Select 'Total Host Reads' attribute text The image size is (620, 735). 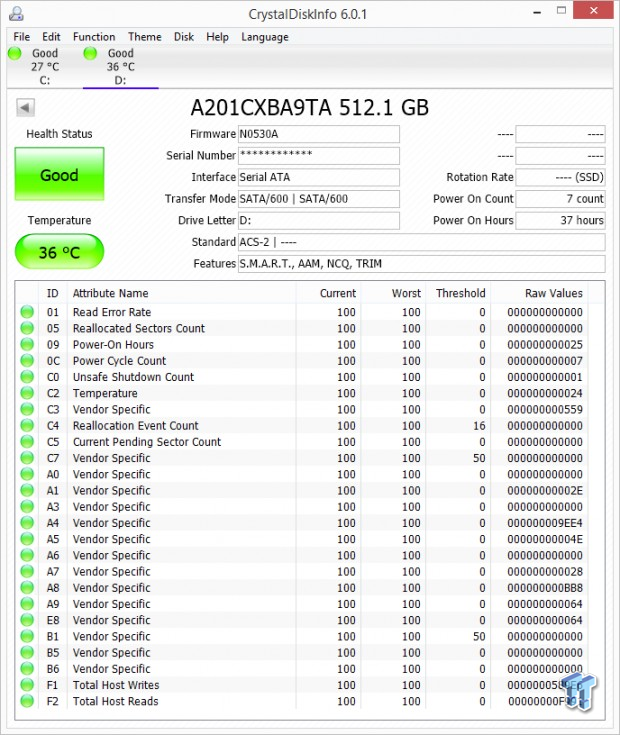[x=116, y=701]
